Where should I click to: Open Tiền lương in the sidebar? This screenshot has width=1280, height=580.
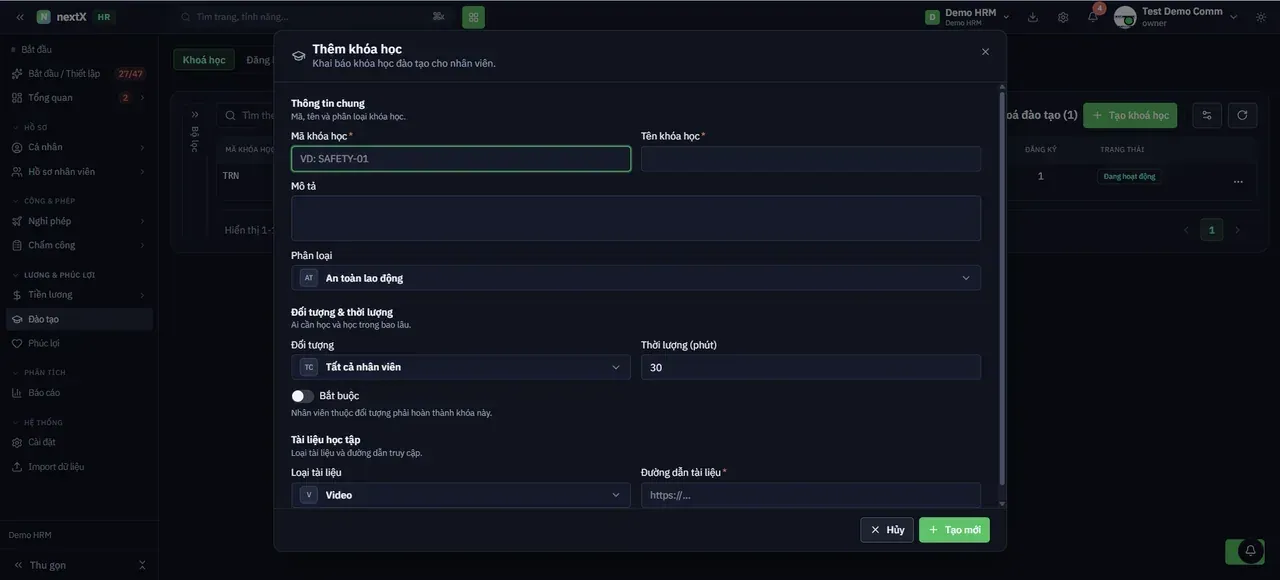pyautogui.click(x=79, y=295)
